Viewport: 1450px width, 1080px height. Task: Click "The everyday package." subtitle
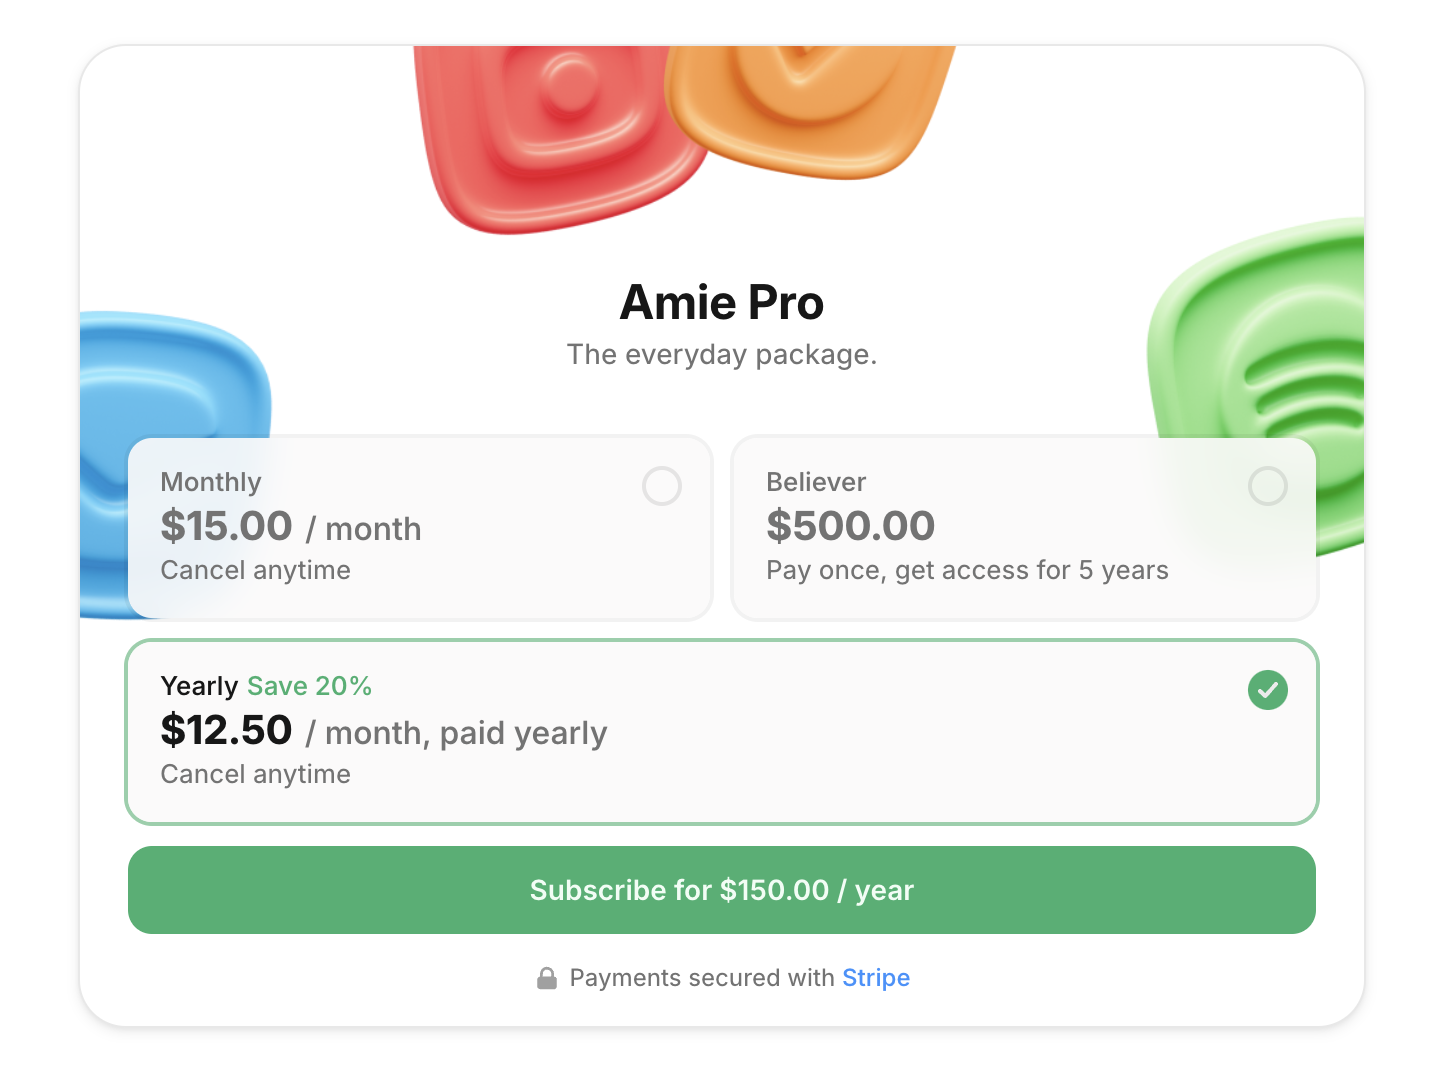tap(722, 355)
